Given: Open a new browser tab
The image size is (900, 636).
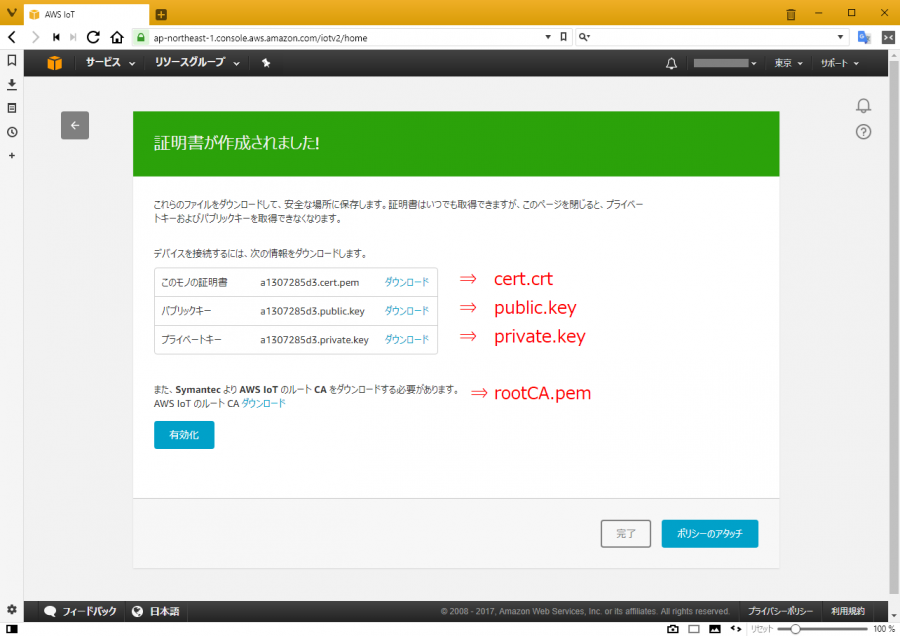Looking at the screenshot, I should pyautogui.click(x=161, y=14).
